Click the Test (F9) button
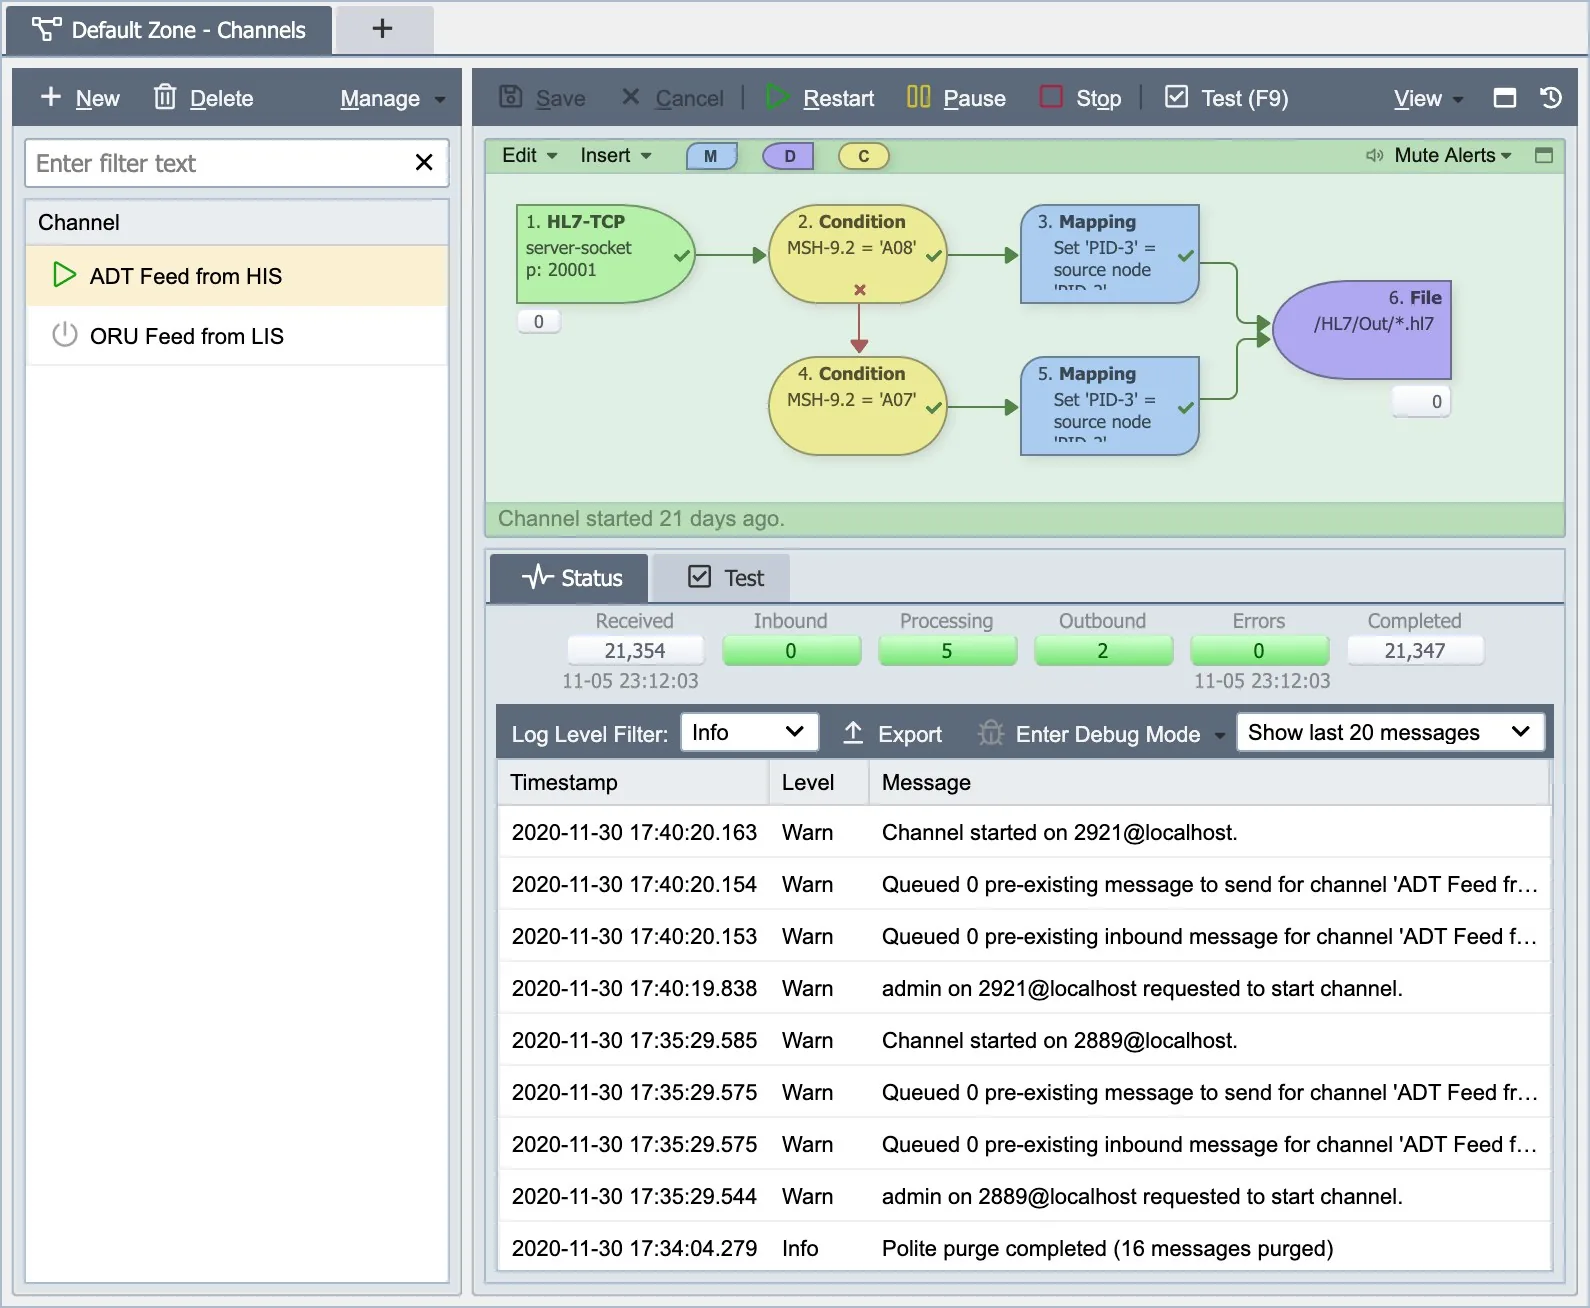Image resolution: width=1590 pixels, height=1308 pixels. 1227,98
